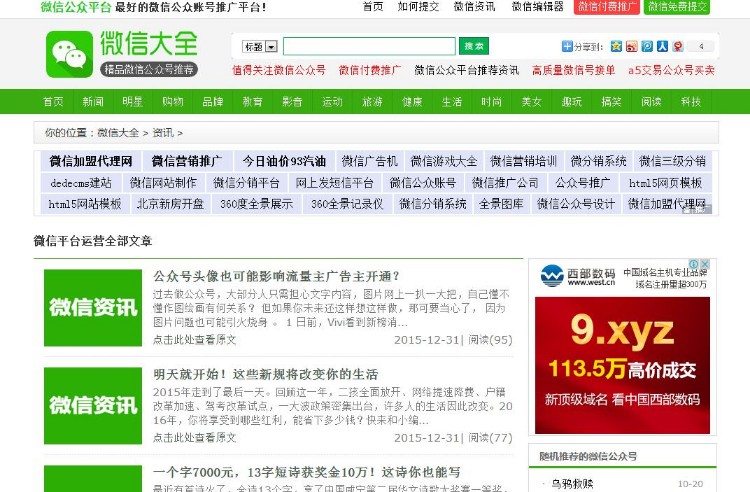Select the 美女 navigation item
This screenshot has width=750, height=492.
531,101
